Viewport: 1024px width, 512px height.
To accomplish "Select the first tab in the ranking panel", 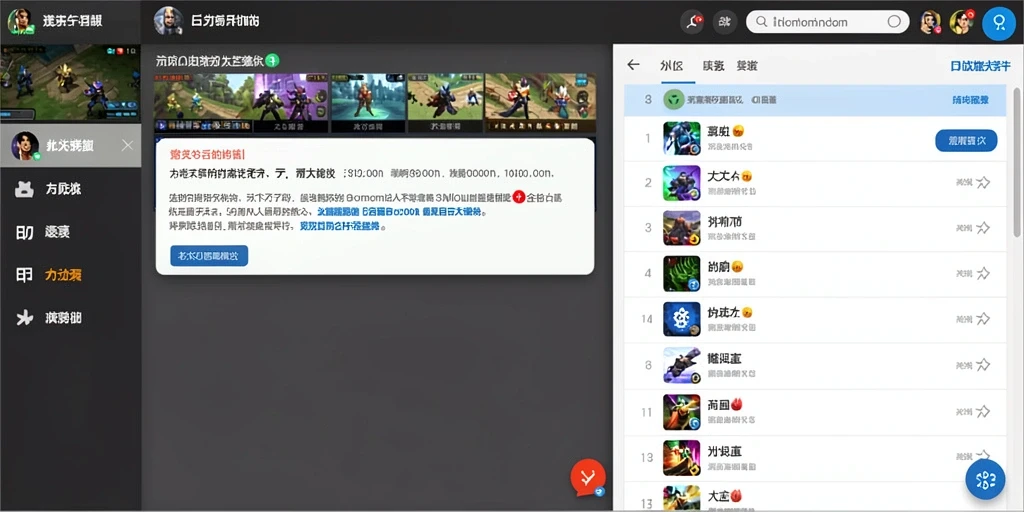I will pos(672,66).
